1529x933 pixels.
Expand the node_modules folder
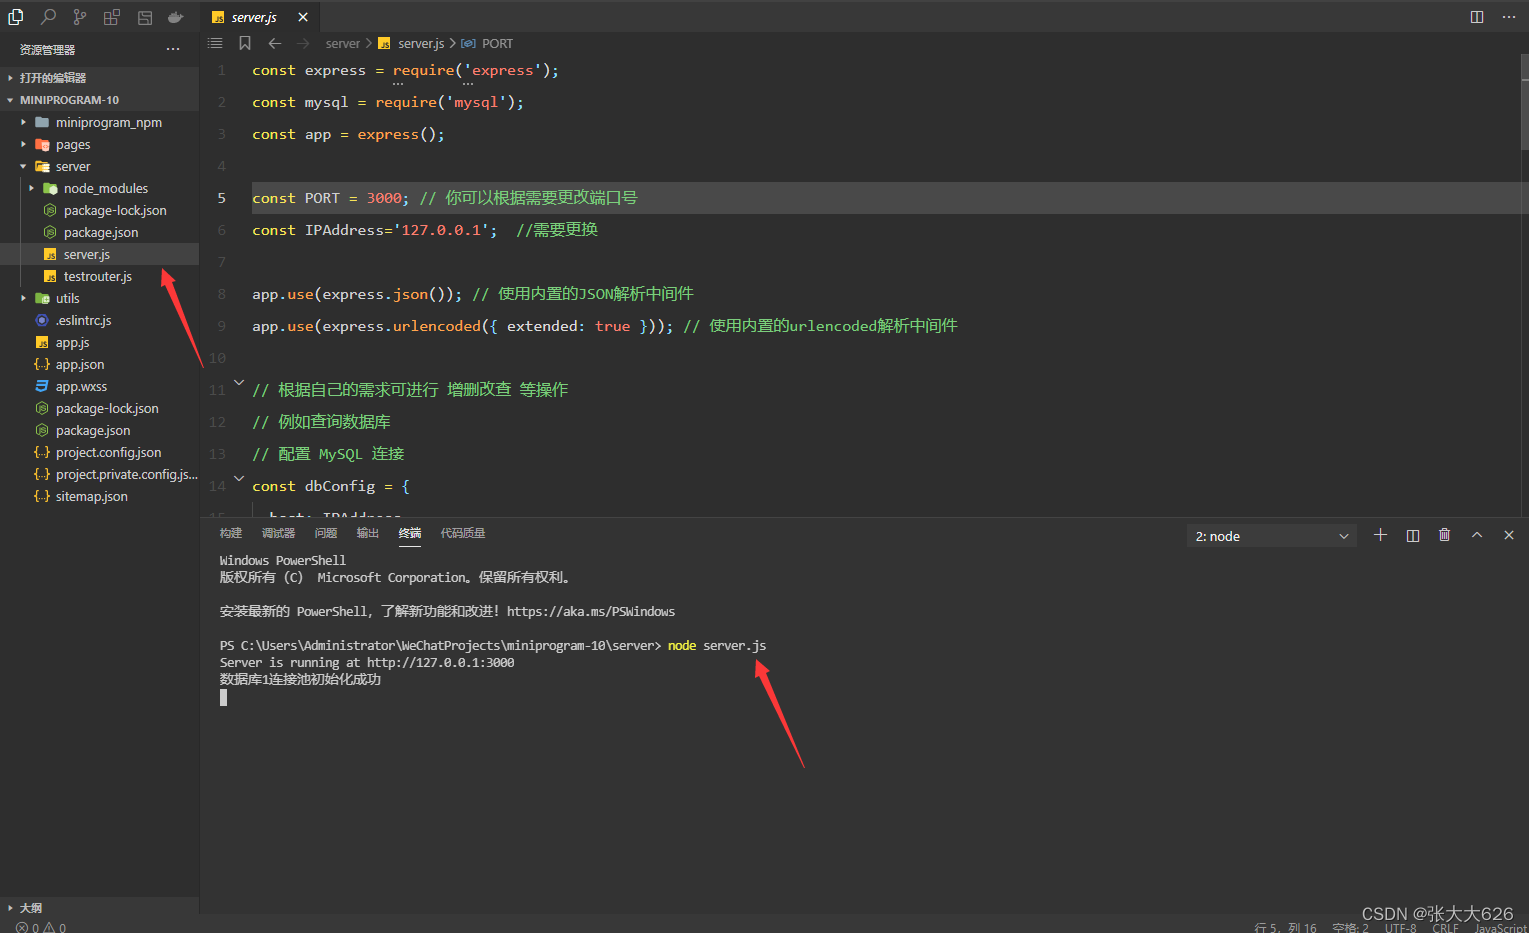(31, 188)
